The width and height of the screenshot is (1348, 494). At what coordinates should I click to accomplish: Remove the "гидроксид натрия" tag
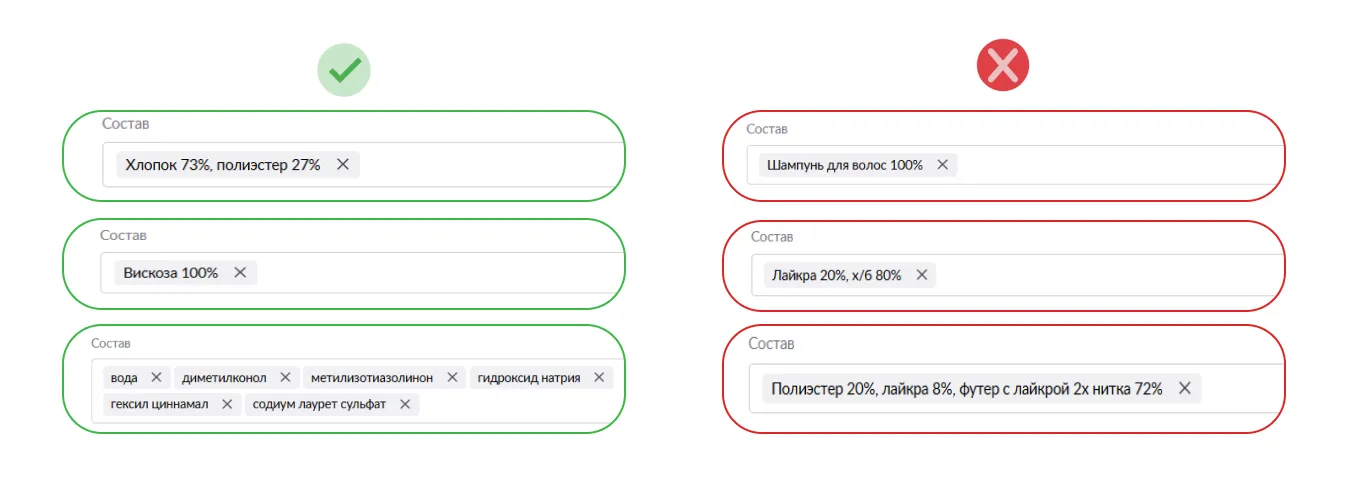click(599, 377)
